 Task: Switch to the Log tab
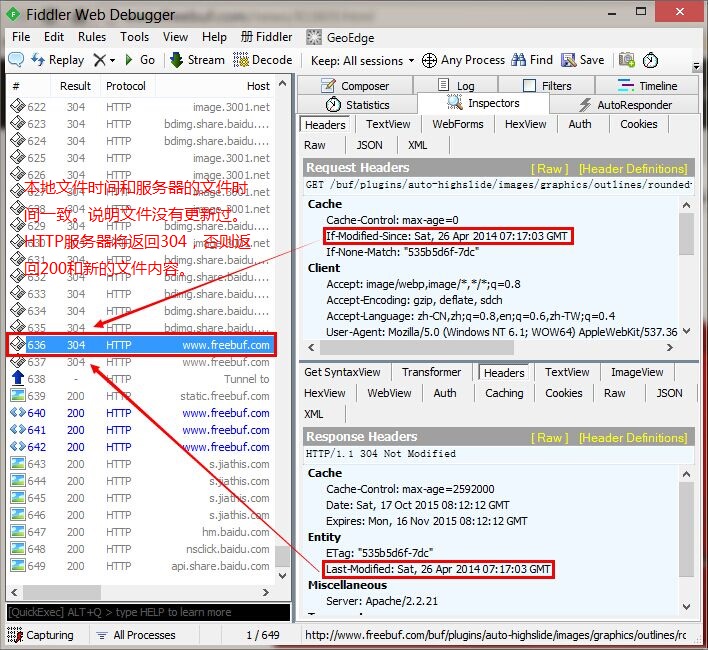coord(456,85)
